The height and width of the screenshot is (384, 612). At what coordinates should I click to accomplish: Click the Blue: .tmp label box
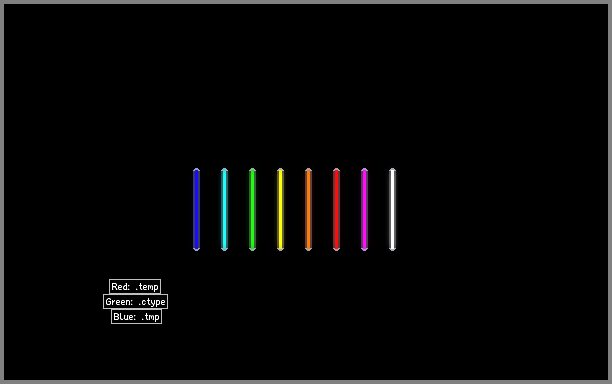(136, 316)
